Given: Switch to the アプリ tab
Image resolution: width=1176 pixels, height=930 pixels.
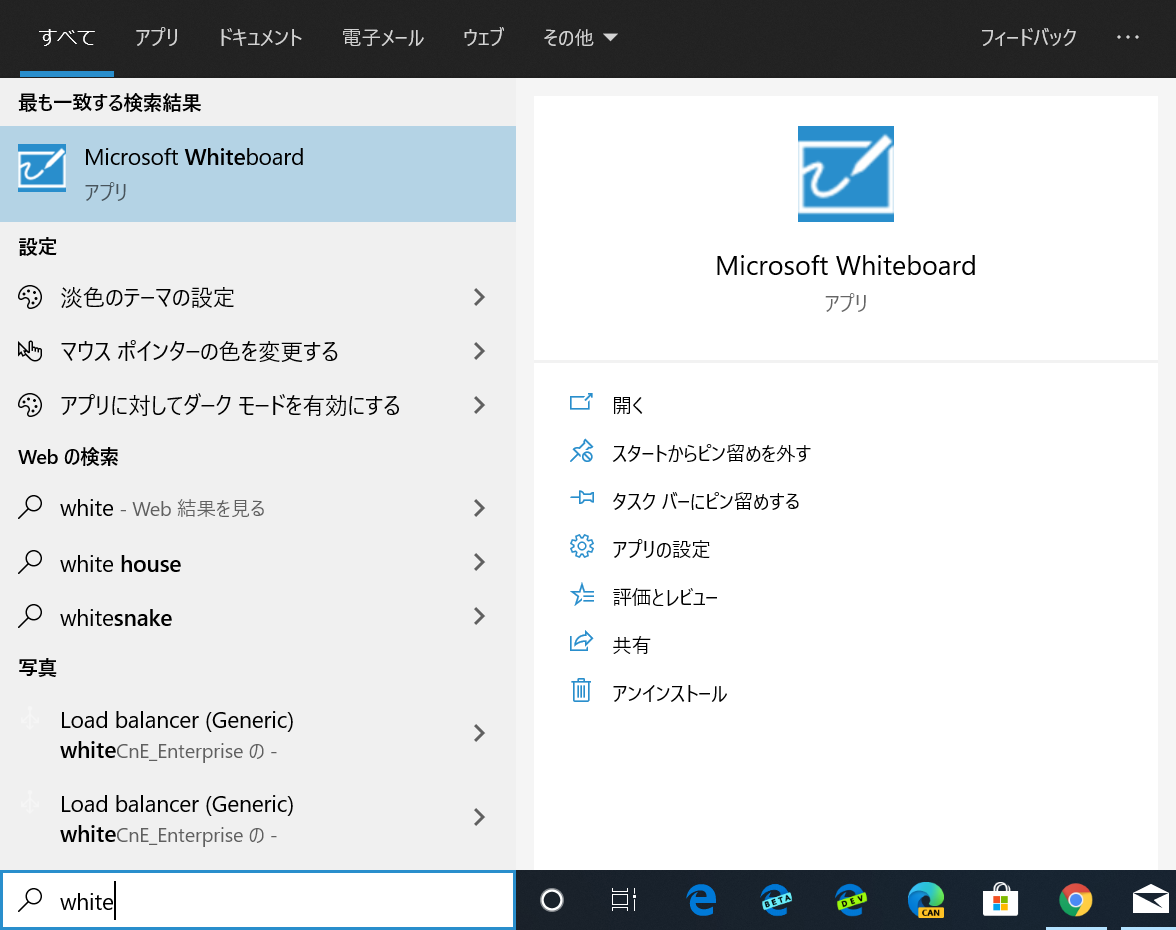Looking at the screenshot, I should [x=156, y=37].
